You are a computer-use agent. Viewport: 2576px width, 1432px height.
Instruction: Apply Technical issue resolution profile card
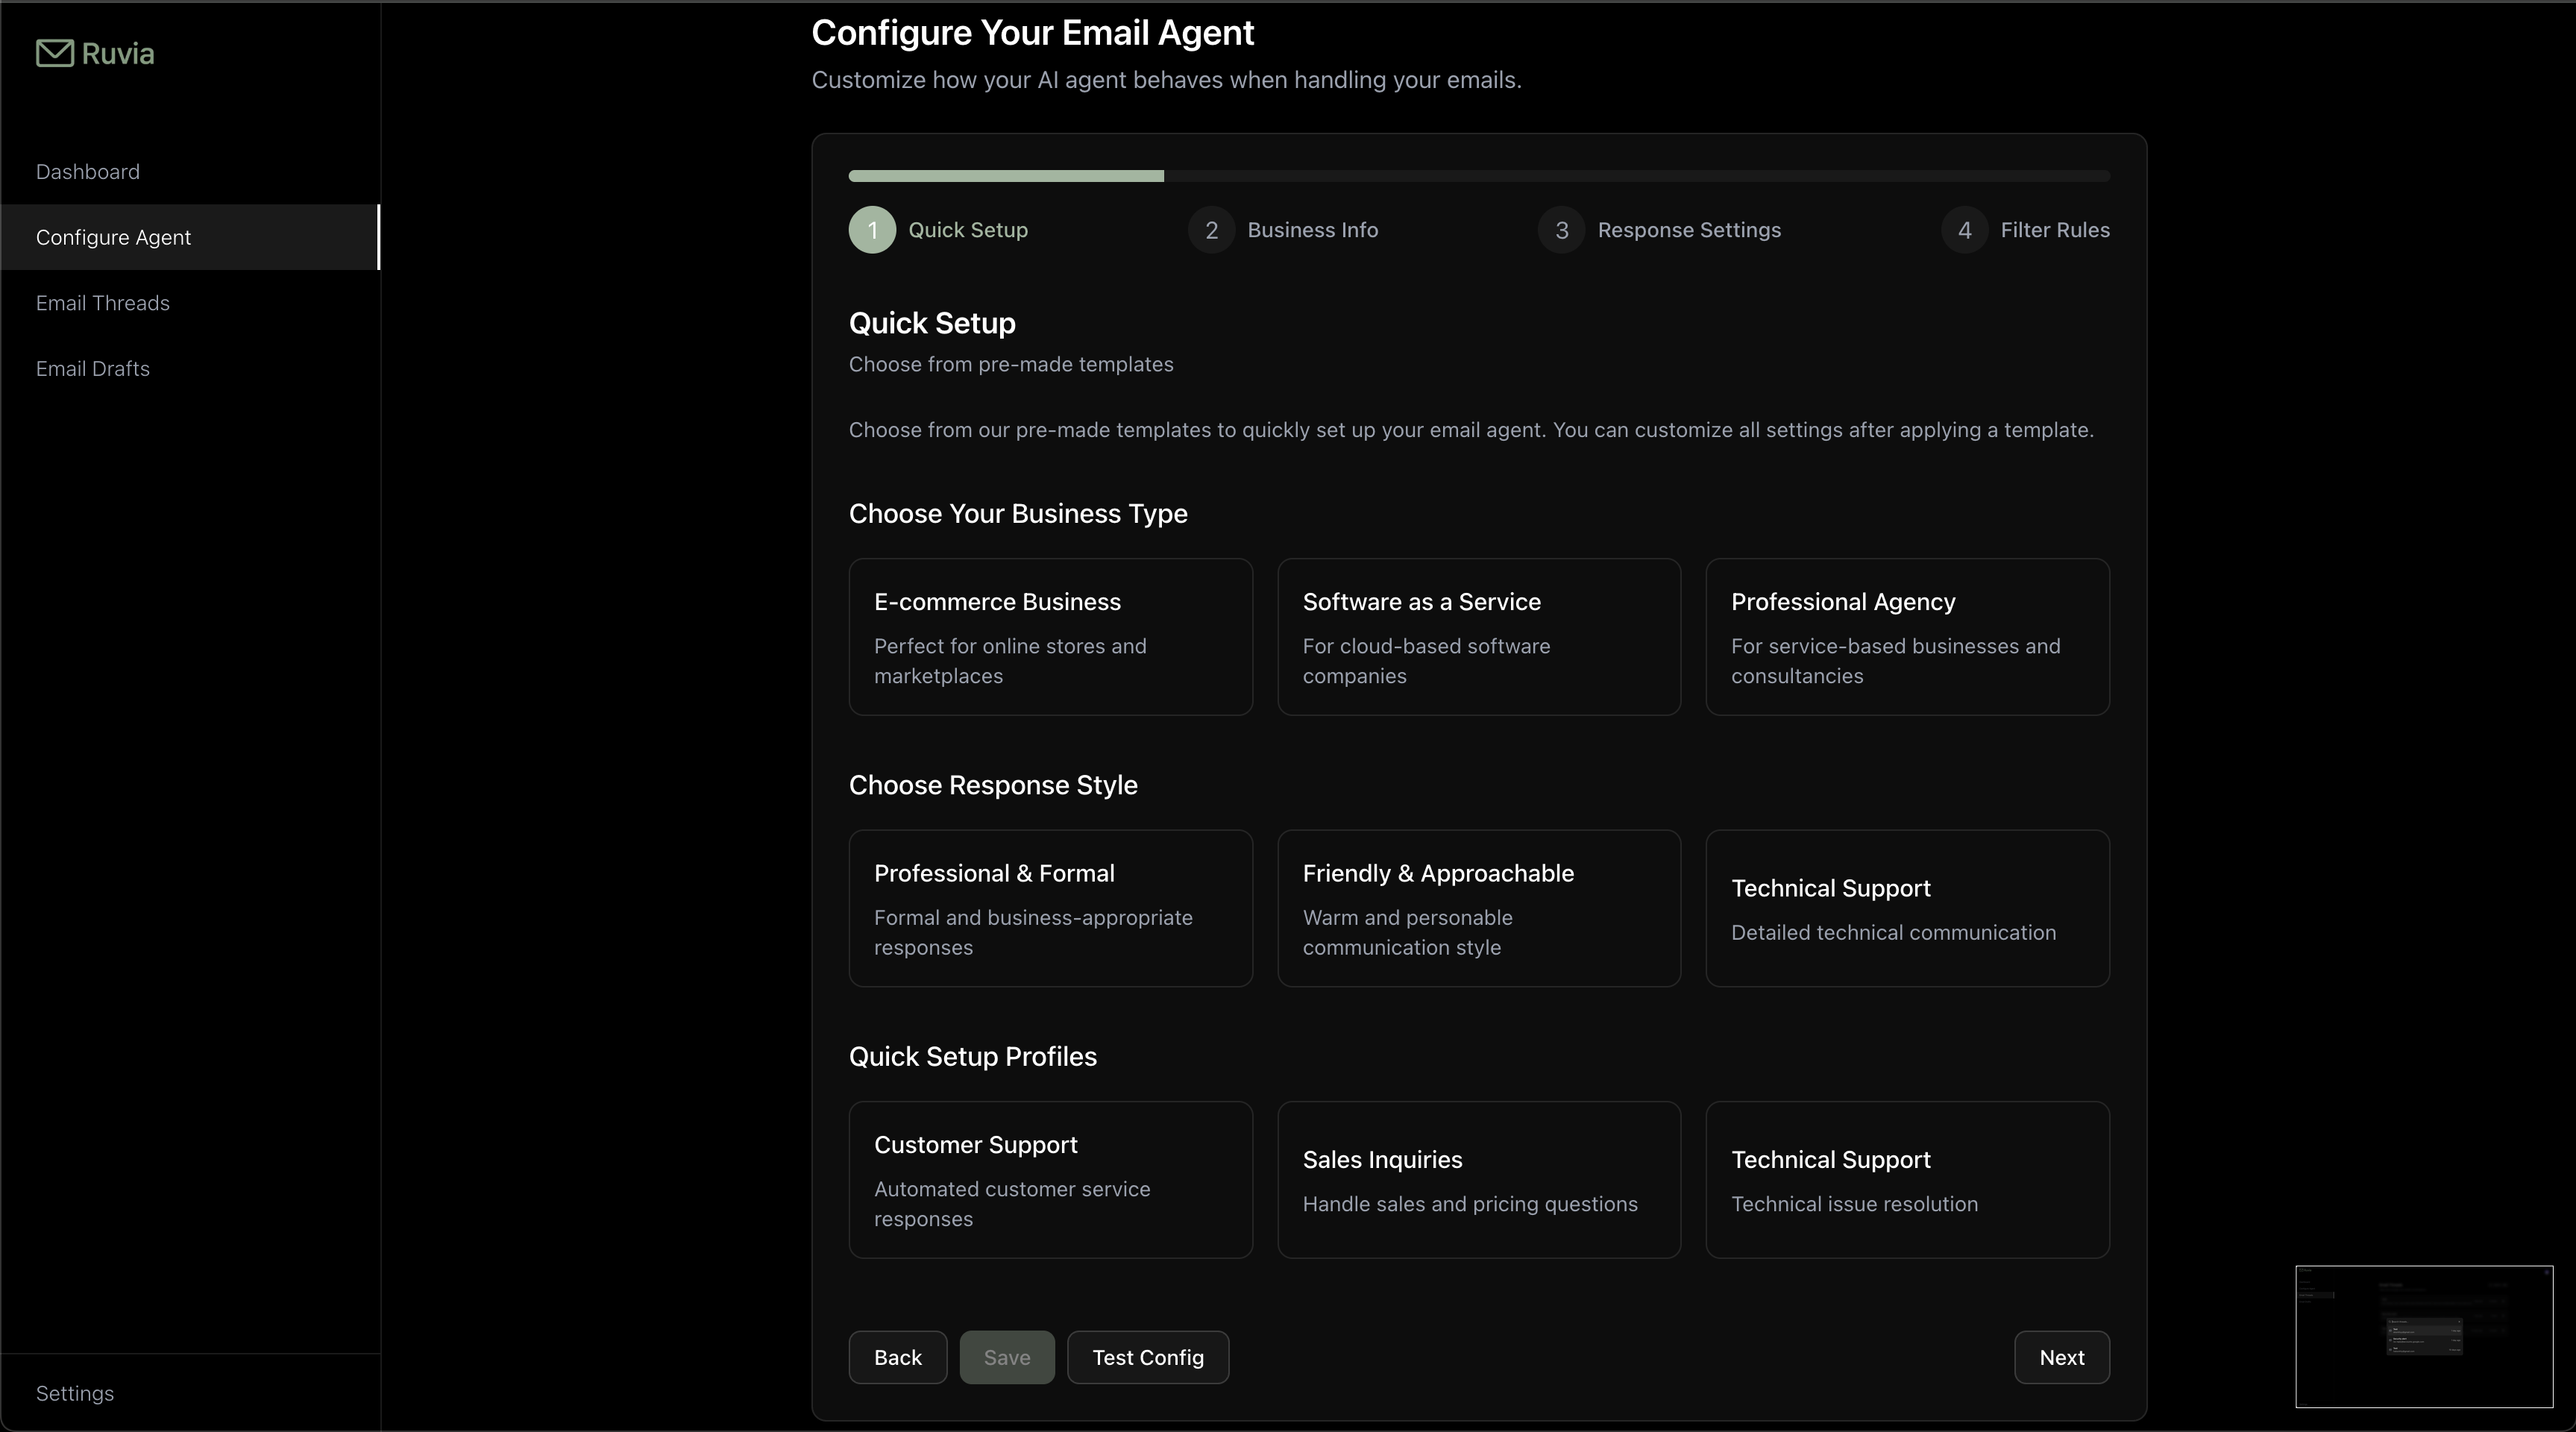coord(1907,1180)
